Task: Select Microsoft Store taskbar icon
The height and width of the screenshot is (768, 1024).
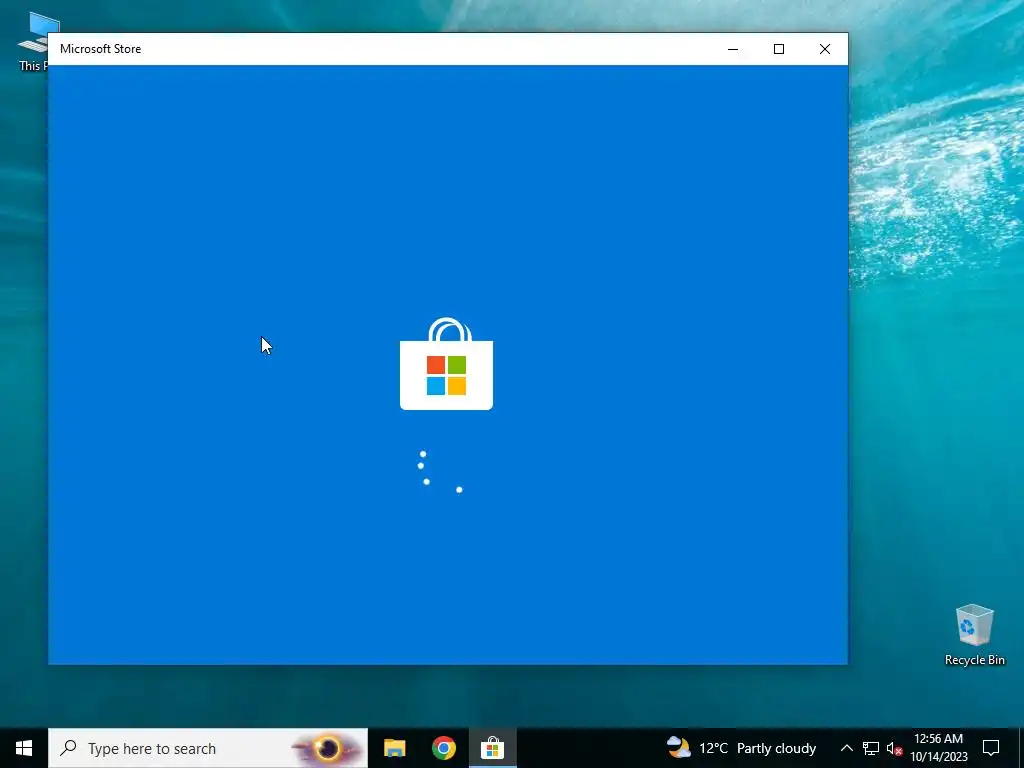Action: click(x=492, y=748)
